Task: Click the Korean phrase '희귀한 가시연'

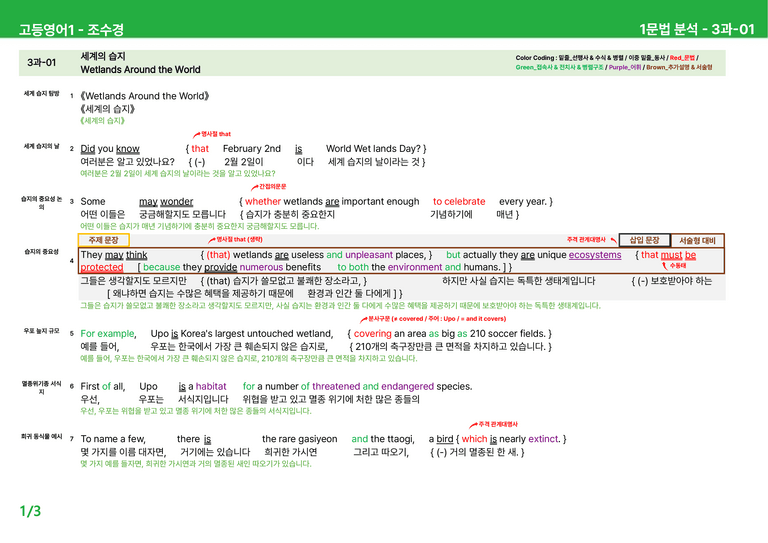Action: point(290,452)
